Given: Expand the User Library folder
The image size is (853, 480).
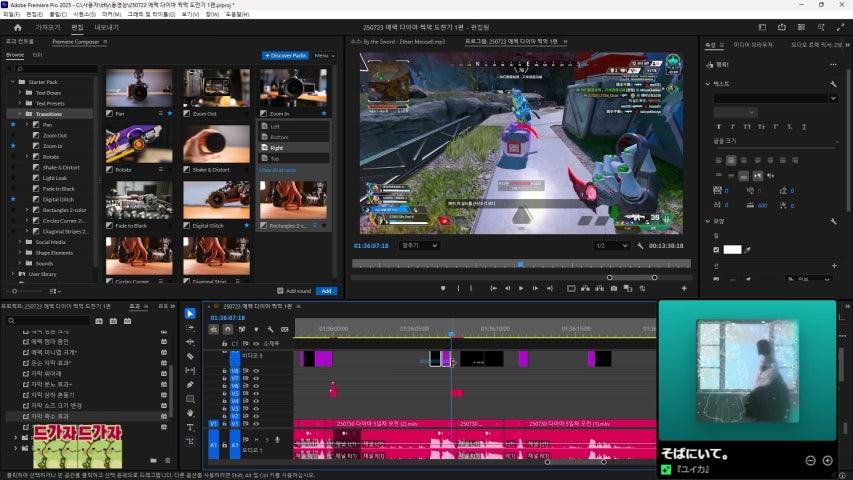Looking at the screenshot, I should pyautogui.click(x=13, y=274).
